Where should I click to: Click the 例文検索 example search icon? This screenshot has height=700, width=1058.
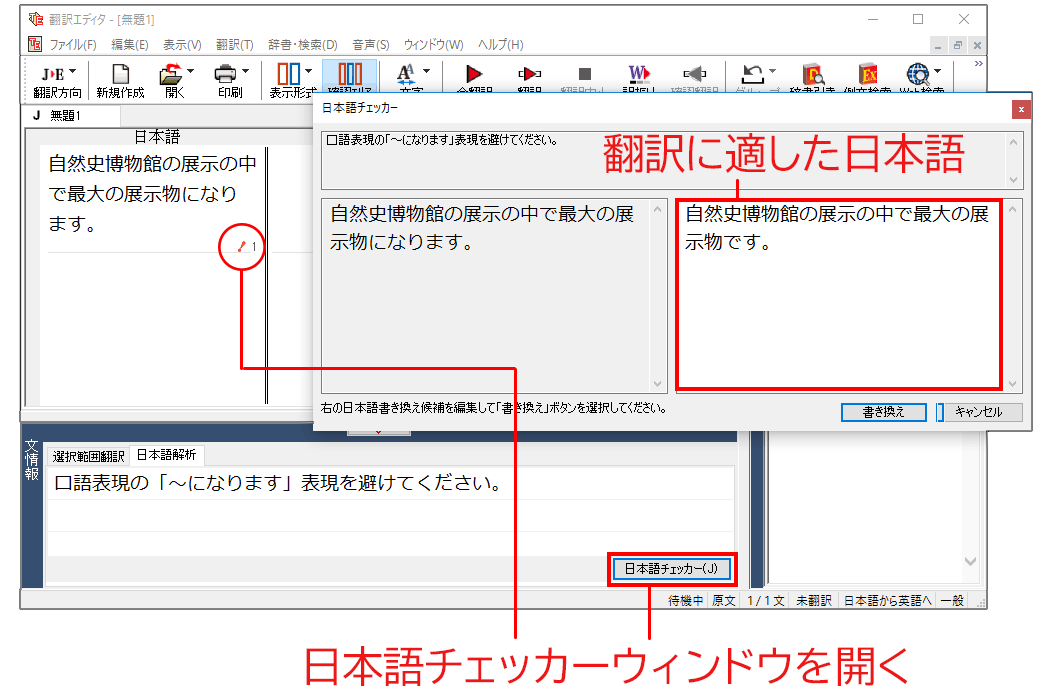(867, 74)
